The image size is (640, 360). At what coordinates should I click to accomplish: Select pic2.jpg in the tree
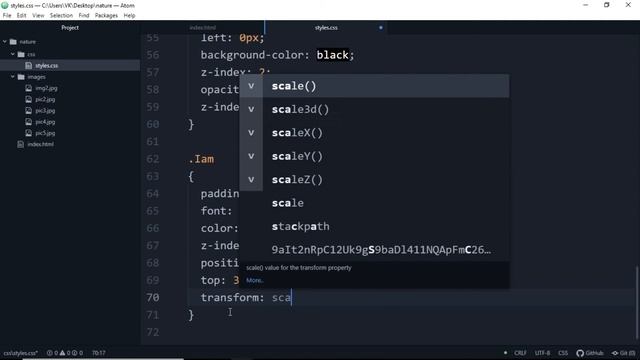pos(45,99)
